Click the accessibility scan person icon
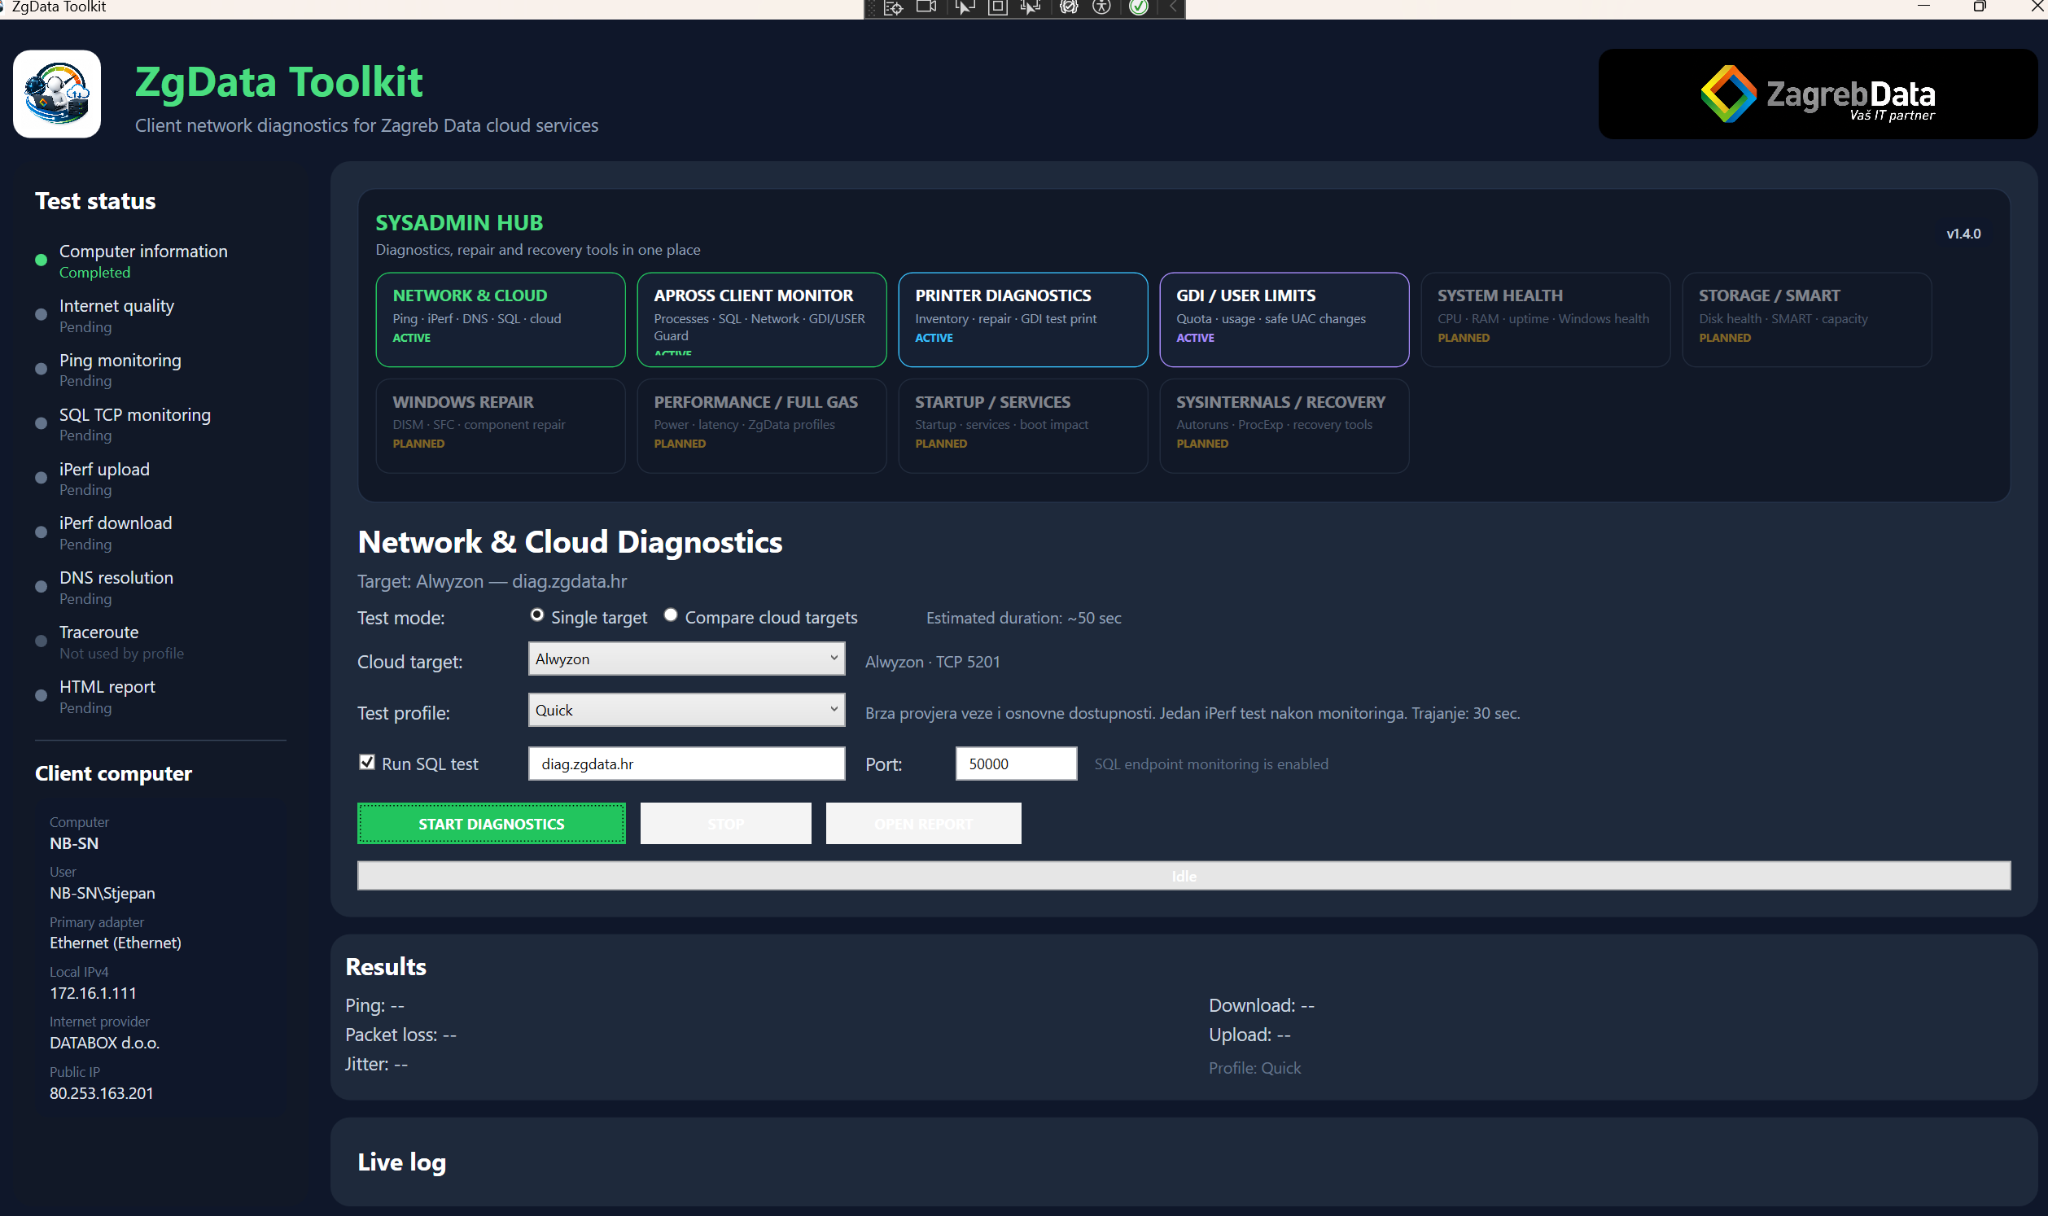 tap(1102, 8)
